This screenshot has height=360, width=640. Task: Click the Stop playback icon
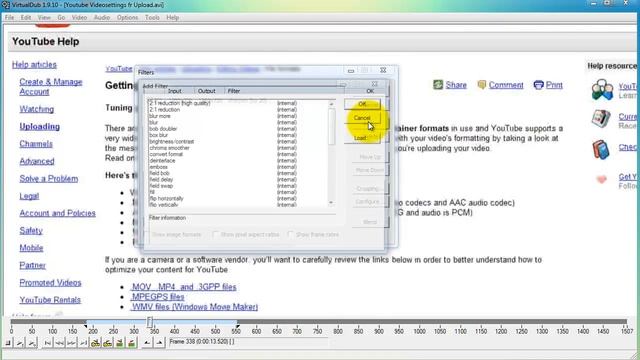[x=8, y=343]
